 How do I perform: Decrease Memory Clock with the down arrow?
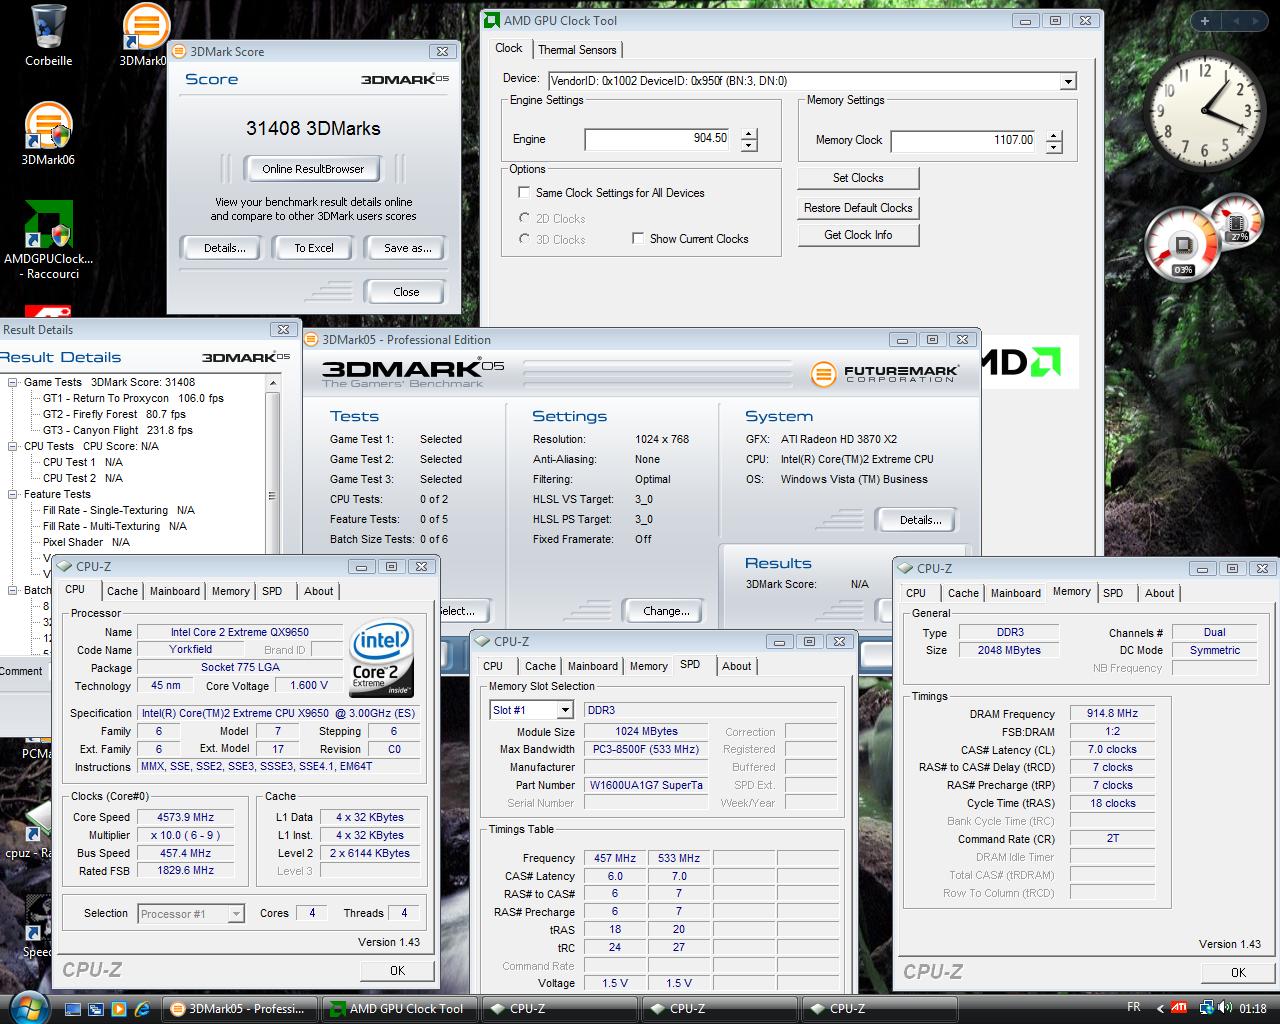[x=1054, y=147]
